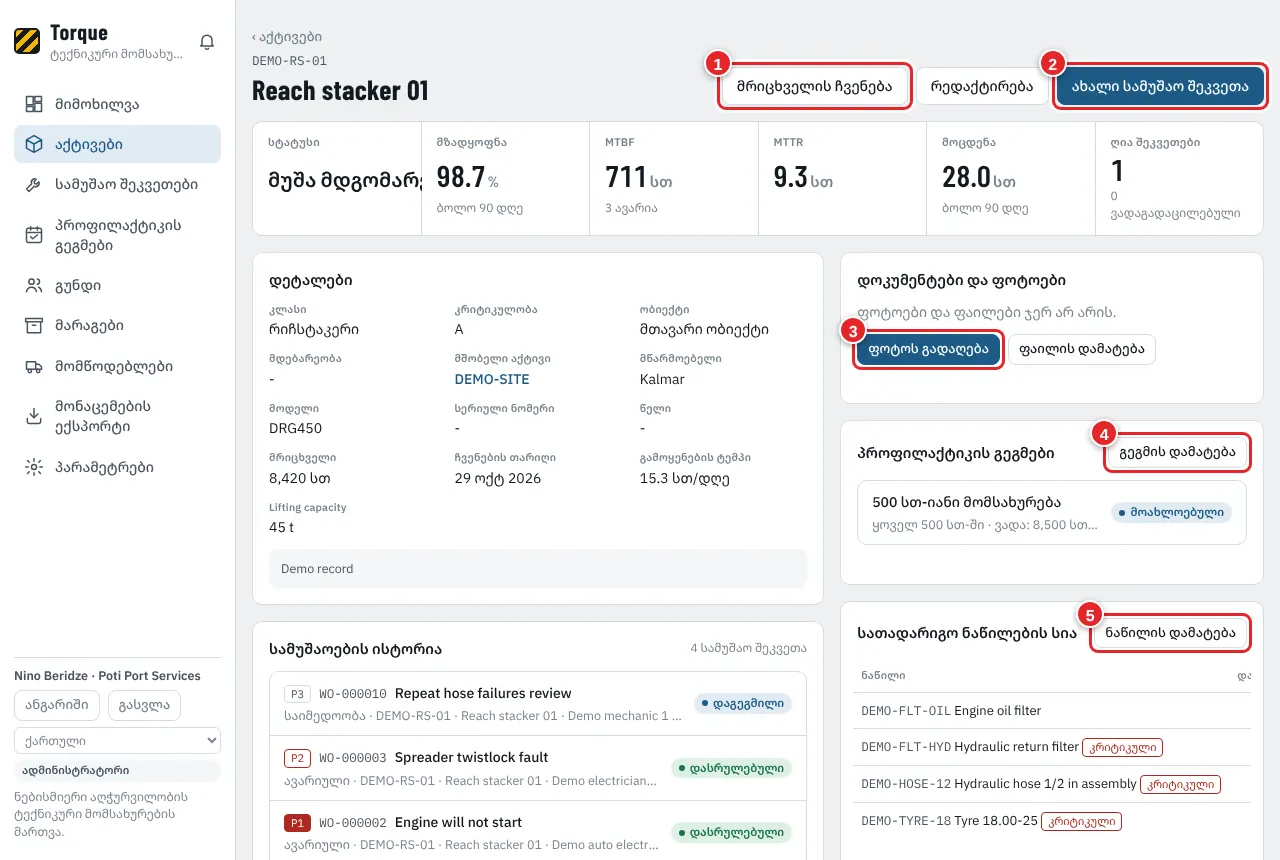Select the DEMO-FLT-HYD Hydraulic return filter row

tap(1054, 747)
